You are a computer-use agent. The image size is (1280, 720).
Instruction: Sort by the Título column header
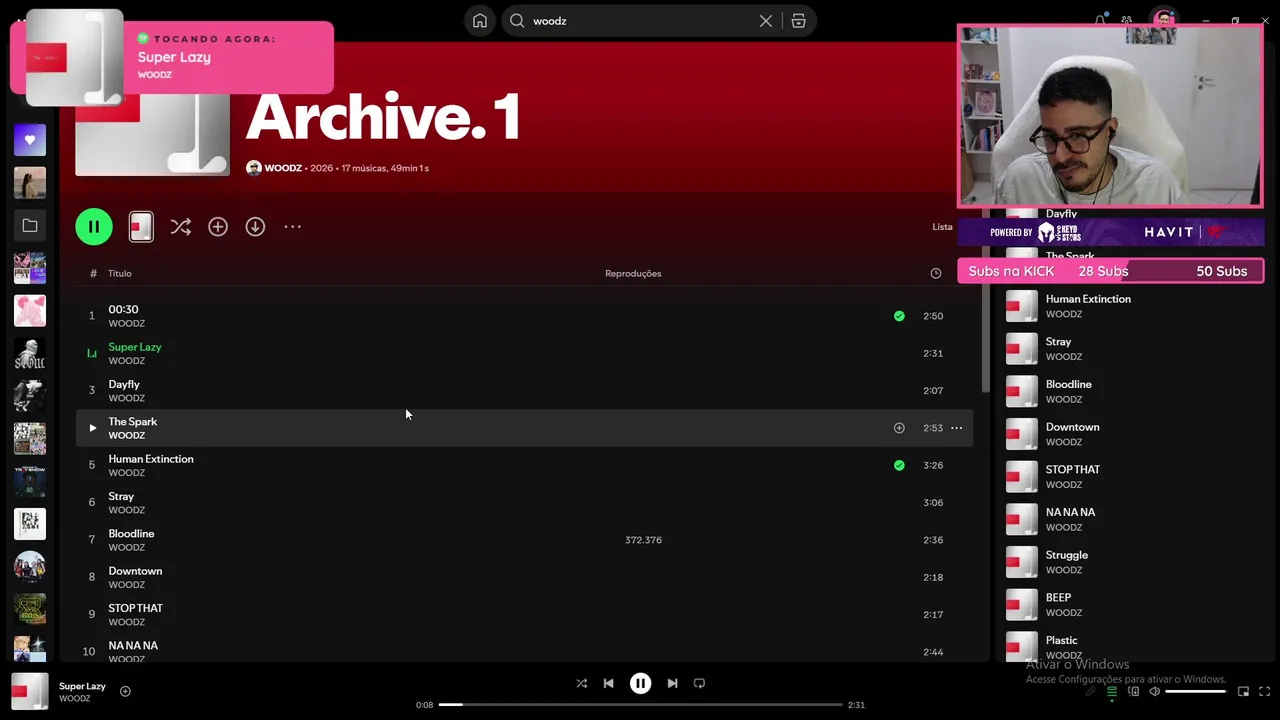[x=120, y=273]
